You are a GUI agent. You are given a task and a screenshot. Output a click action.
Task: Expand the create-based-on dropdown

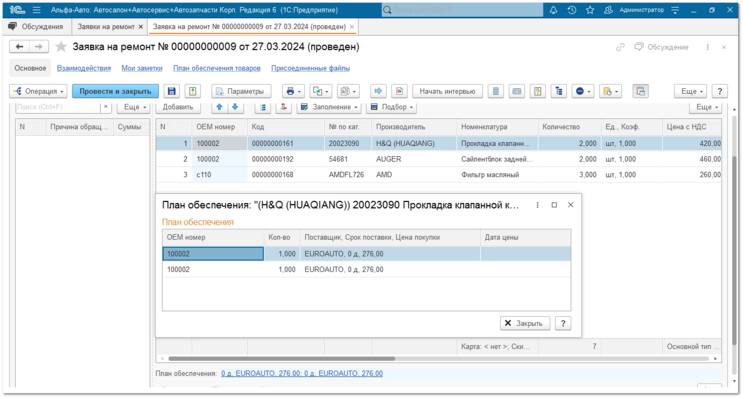(x=321, y=91)
